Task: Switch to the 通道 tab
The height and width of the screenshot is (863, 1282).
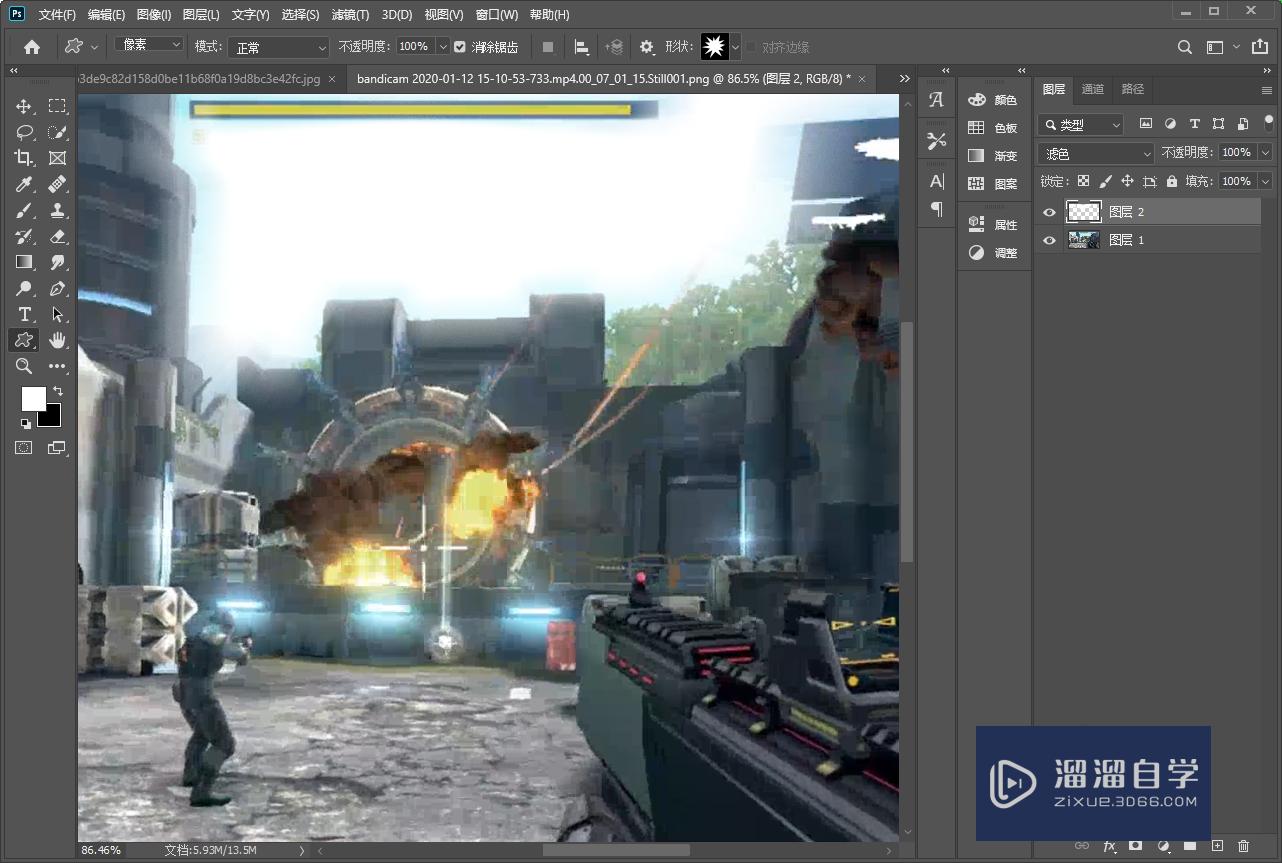Action: 1093,89
